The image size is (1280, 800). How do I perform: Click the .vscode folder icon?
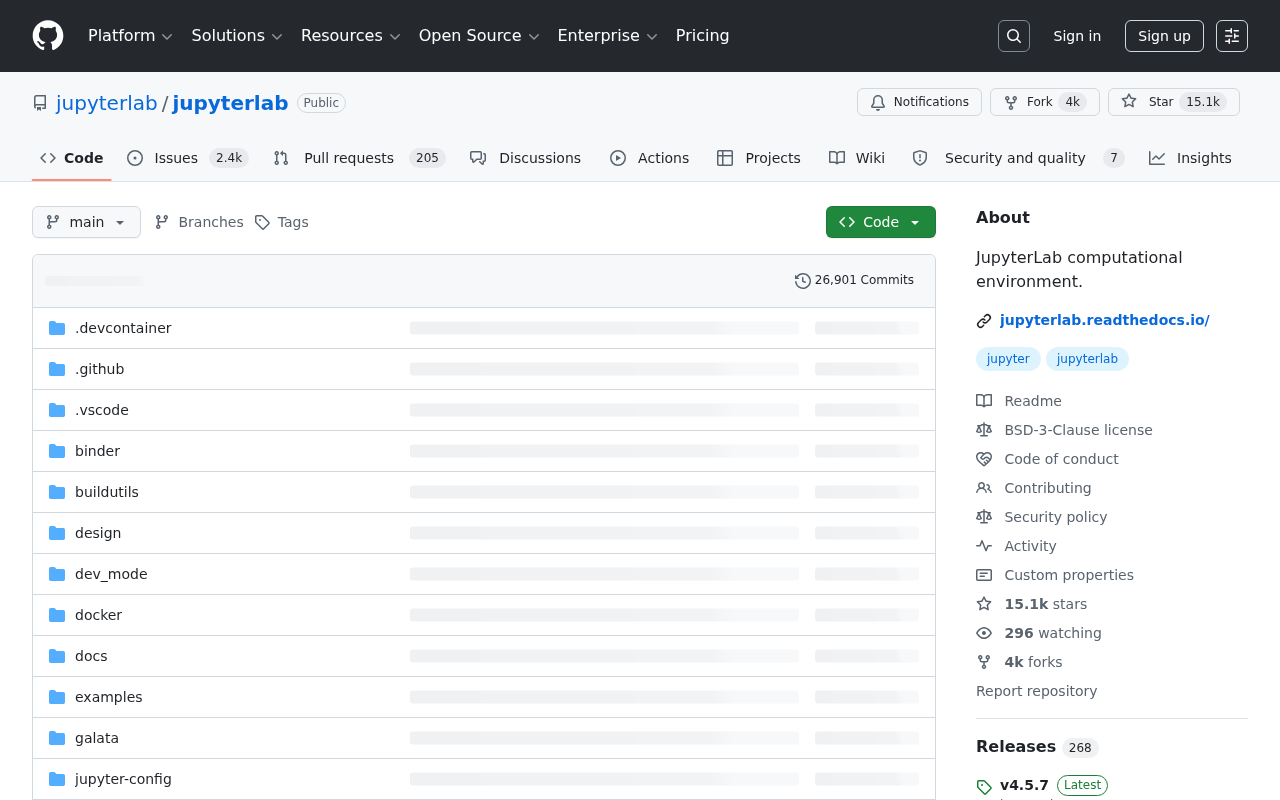point(57,410)
